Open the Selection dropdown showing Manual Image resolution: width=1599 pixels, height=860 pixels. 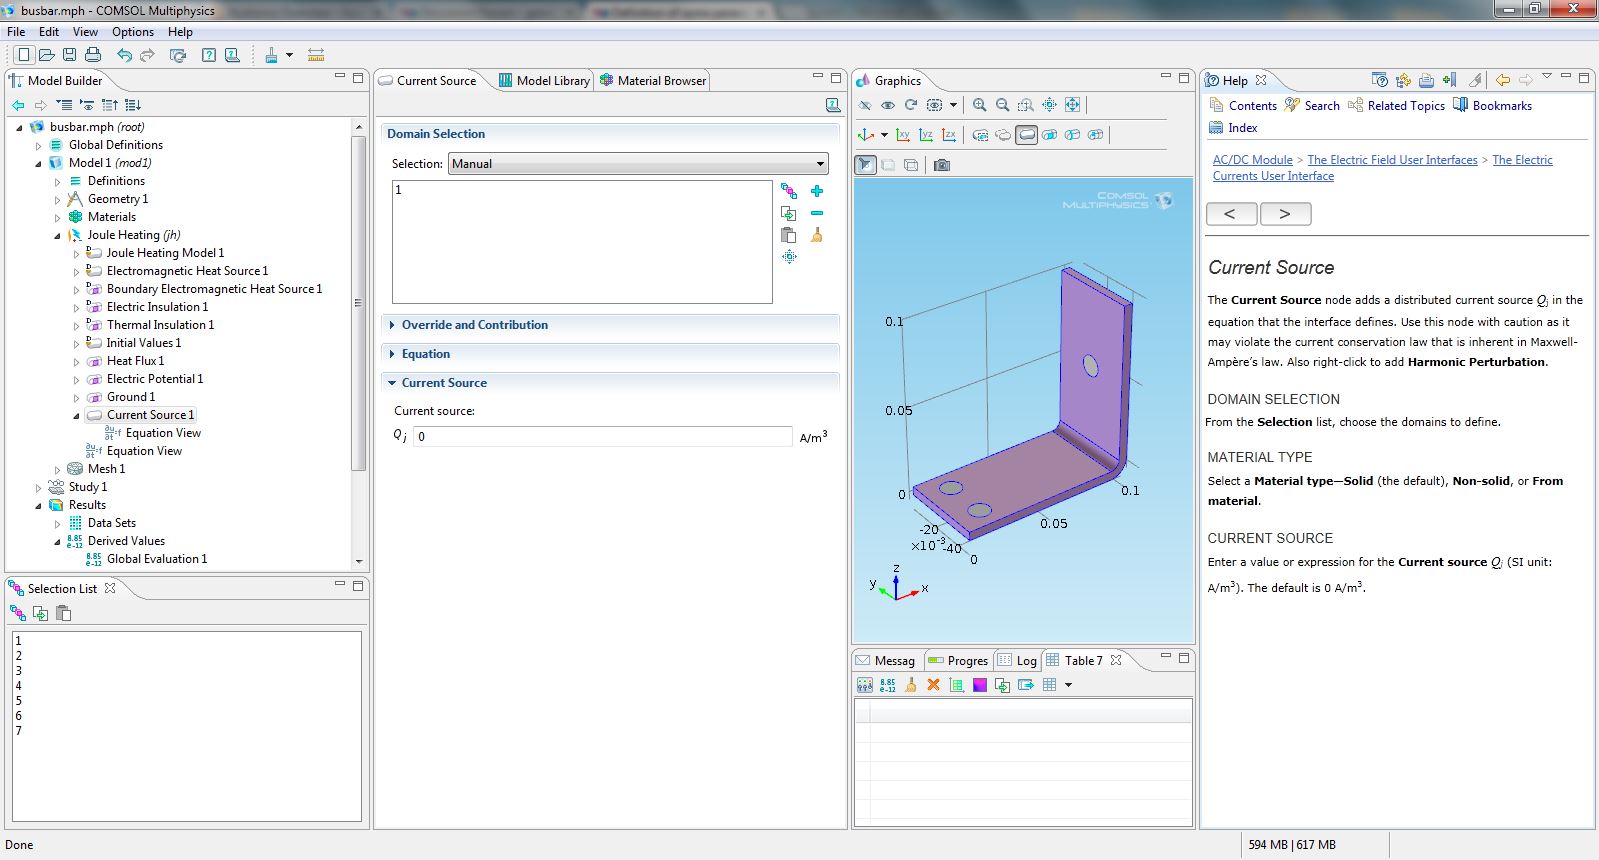pyautogui.click(x=638, y=164)
